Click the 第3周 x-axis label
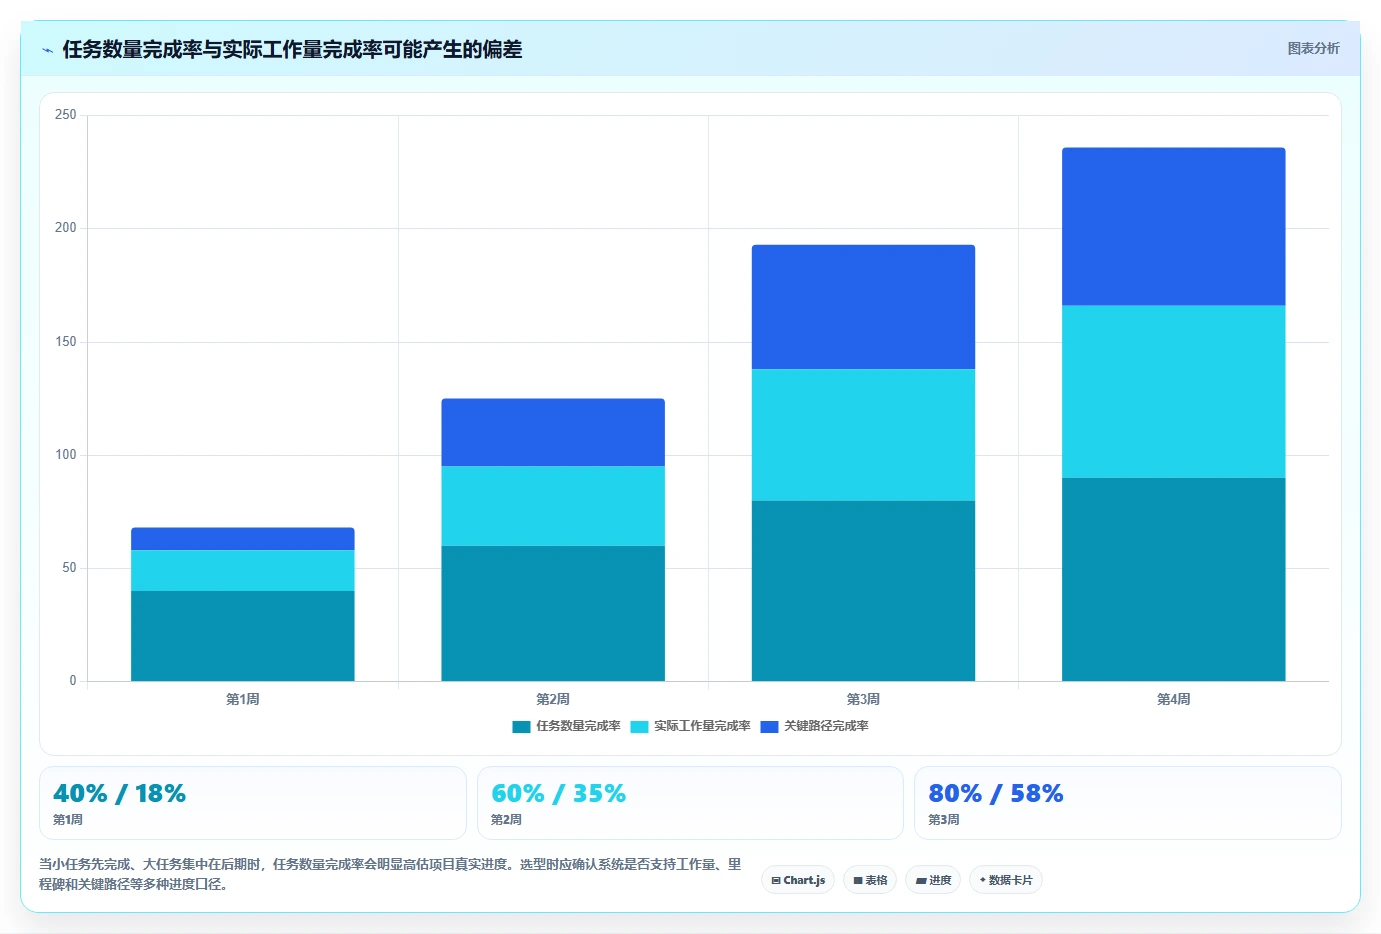Viewport: 1381px width, 934px height. pos(863,699)
